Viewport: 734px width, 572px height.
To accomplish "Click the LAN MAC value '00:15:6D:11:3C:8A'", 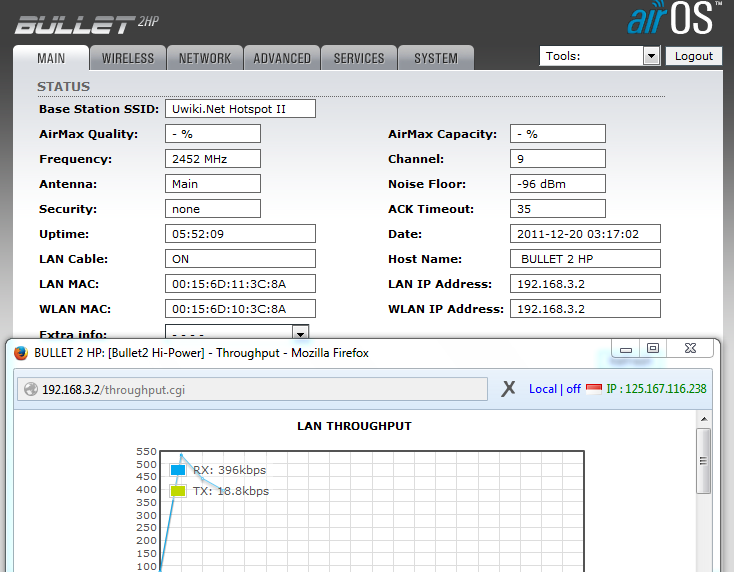I will [240, 284].
